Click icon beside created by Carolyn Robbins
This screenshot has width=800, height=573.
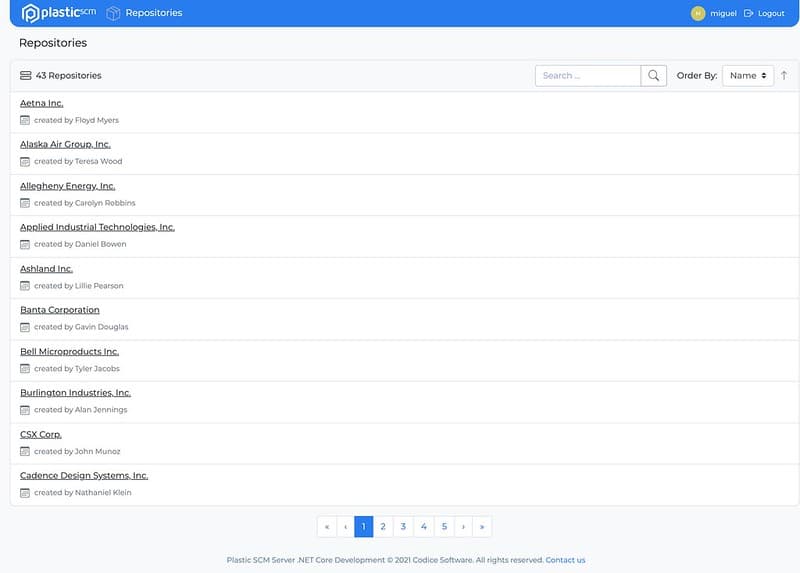(x=25, y=203)
